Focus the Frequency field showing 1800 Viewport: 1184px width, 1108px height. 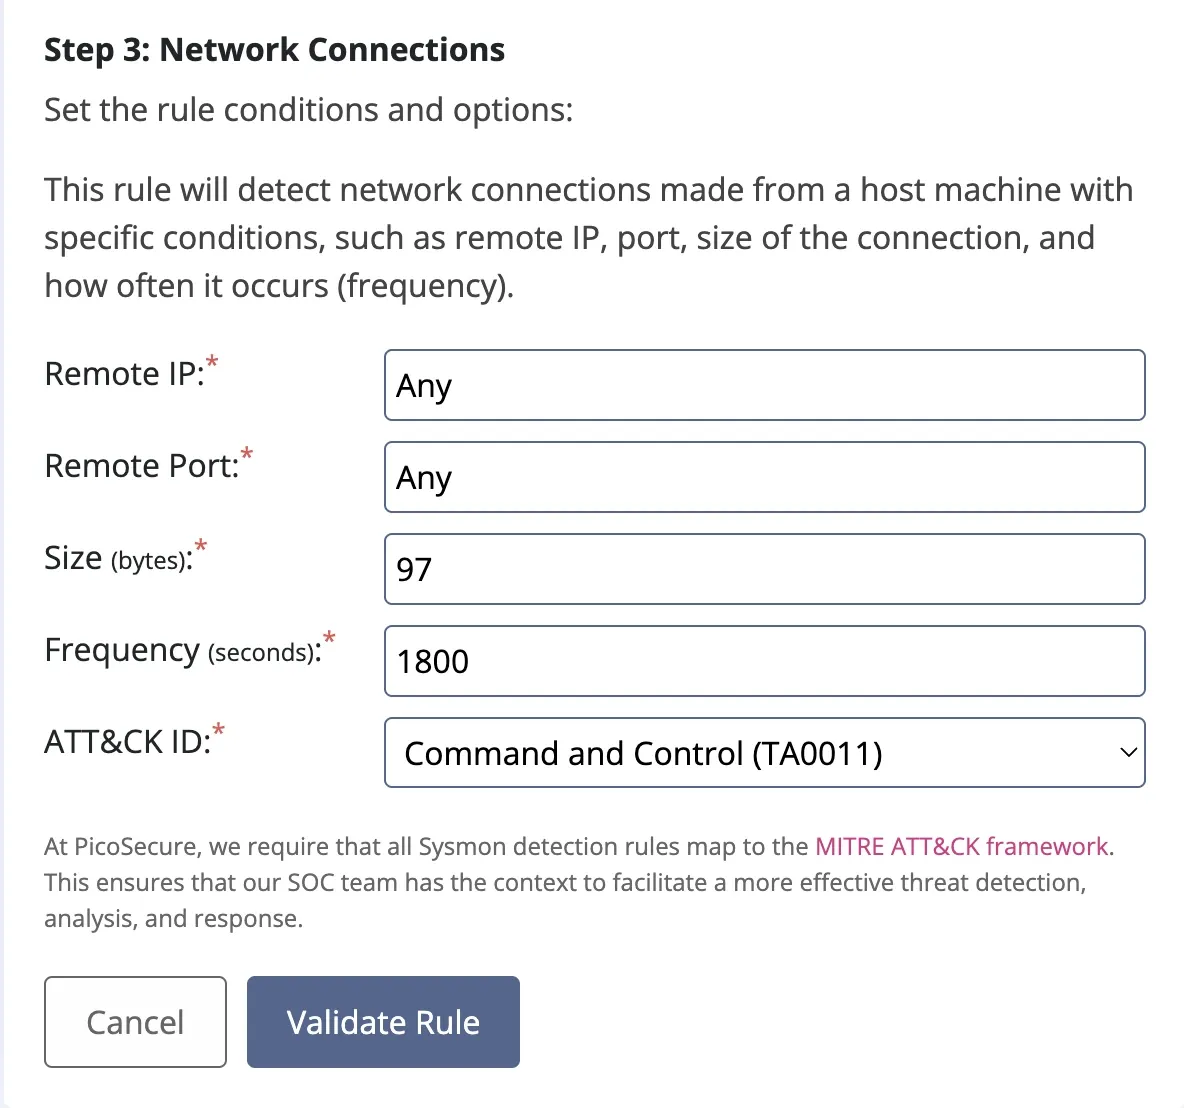tap(764, 661)
